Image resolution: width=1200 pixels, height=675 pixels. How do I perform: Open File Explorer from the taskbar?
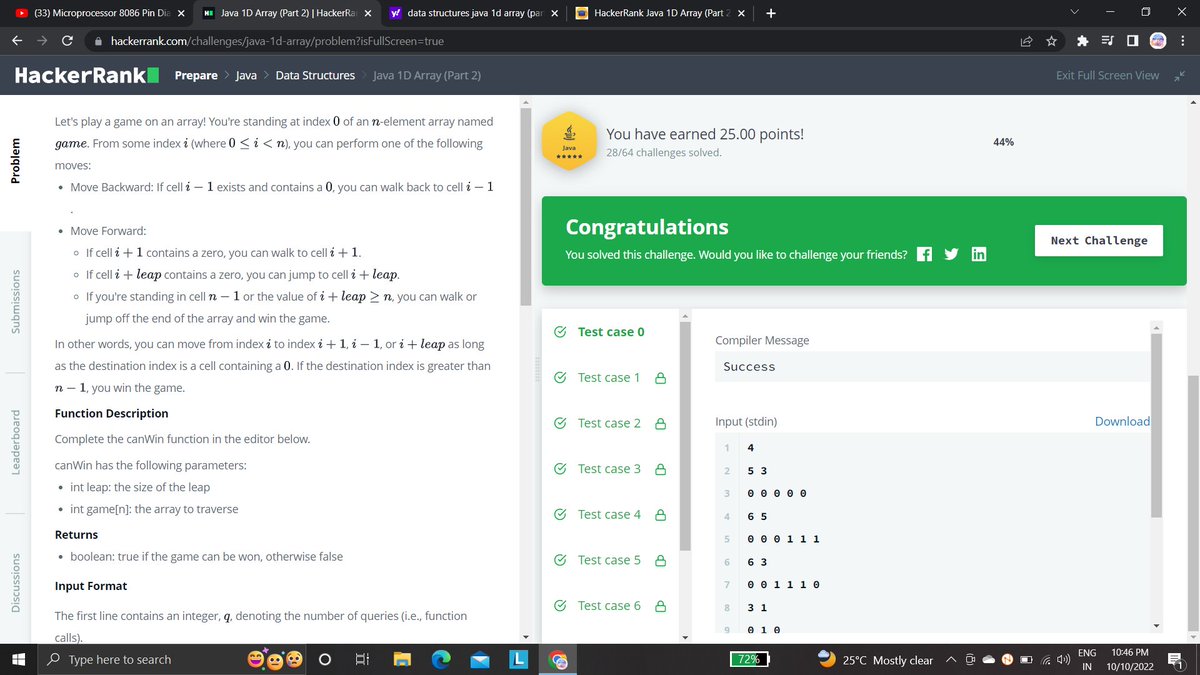[402, 660]
